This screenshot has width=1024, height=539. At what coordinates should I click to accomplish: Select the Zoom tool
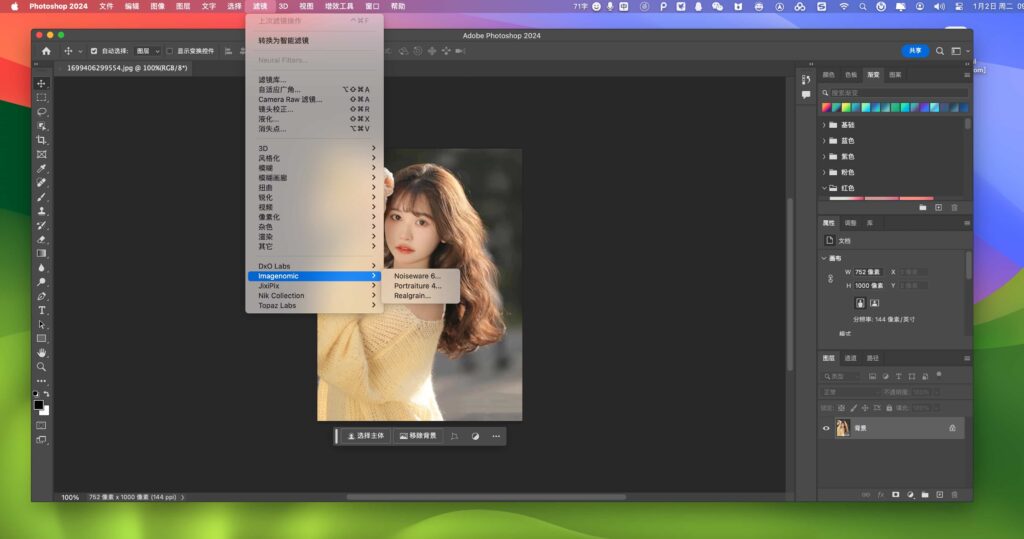[x=41, y=367]
